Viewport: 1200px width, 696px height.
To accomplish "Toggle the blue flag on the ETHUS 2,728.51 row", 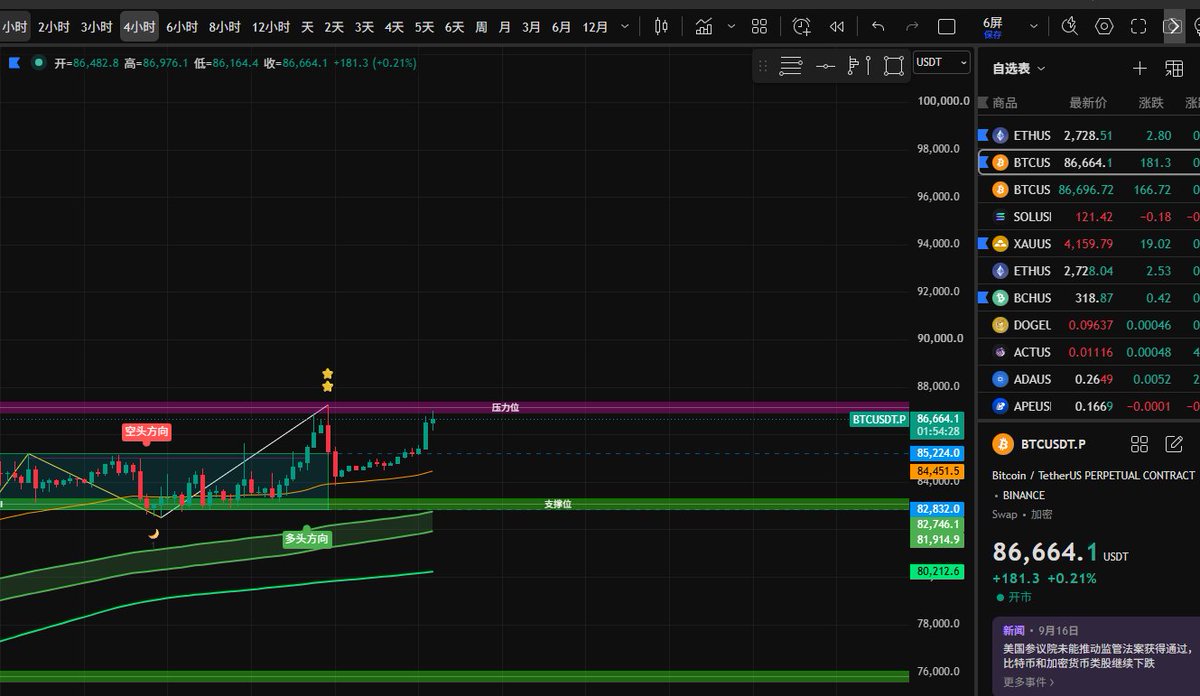I will [x=983, y=135].
